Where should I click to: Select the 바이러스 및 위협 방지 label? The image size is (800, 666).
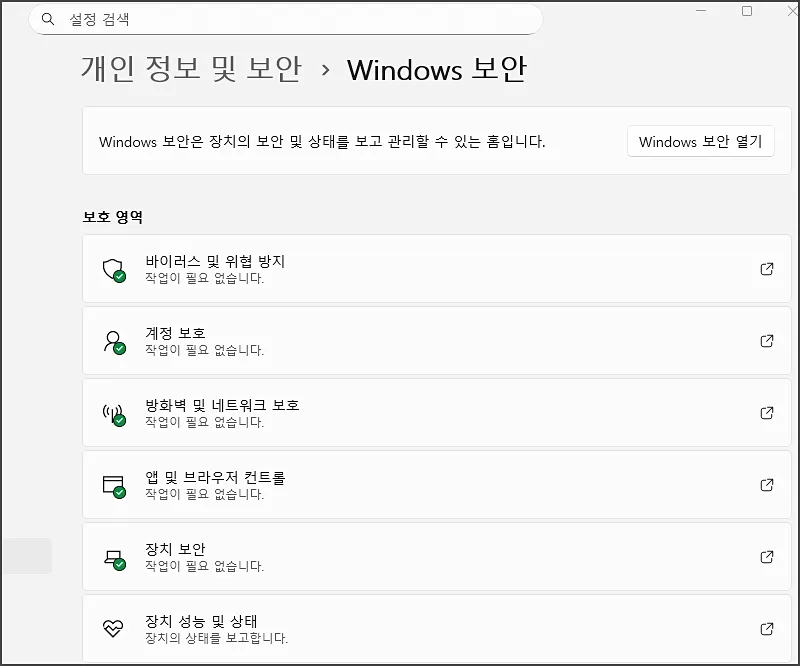click(x=215, y=261)
